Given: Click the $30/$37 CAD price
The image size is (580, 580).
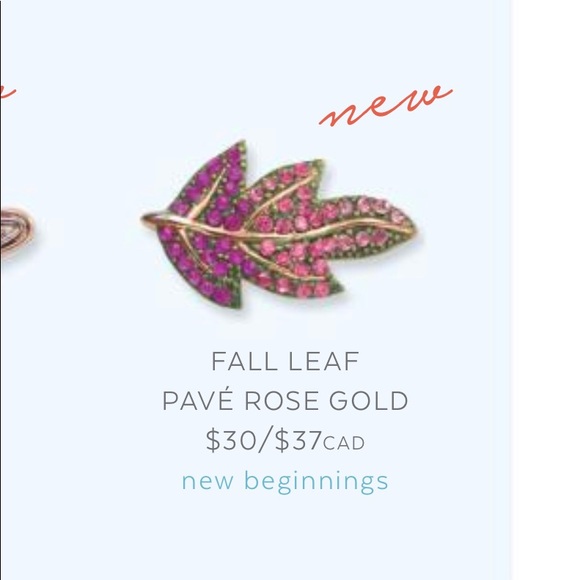Looking at the screenshot, I should click(285, 440).
